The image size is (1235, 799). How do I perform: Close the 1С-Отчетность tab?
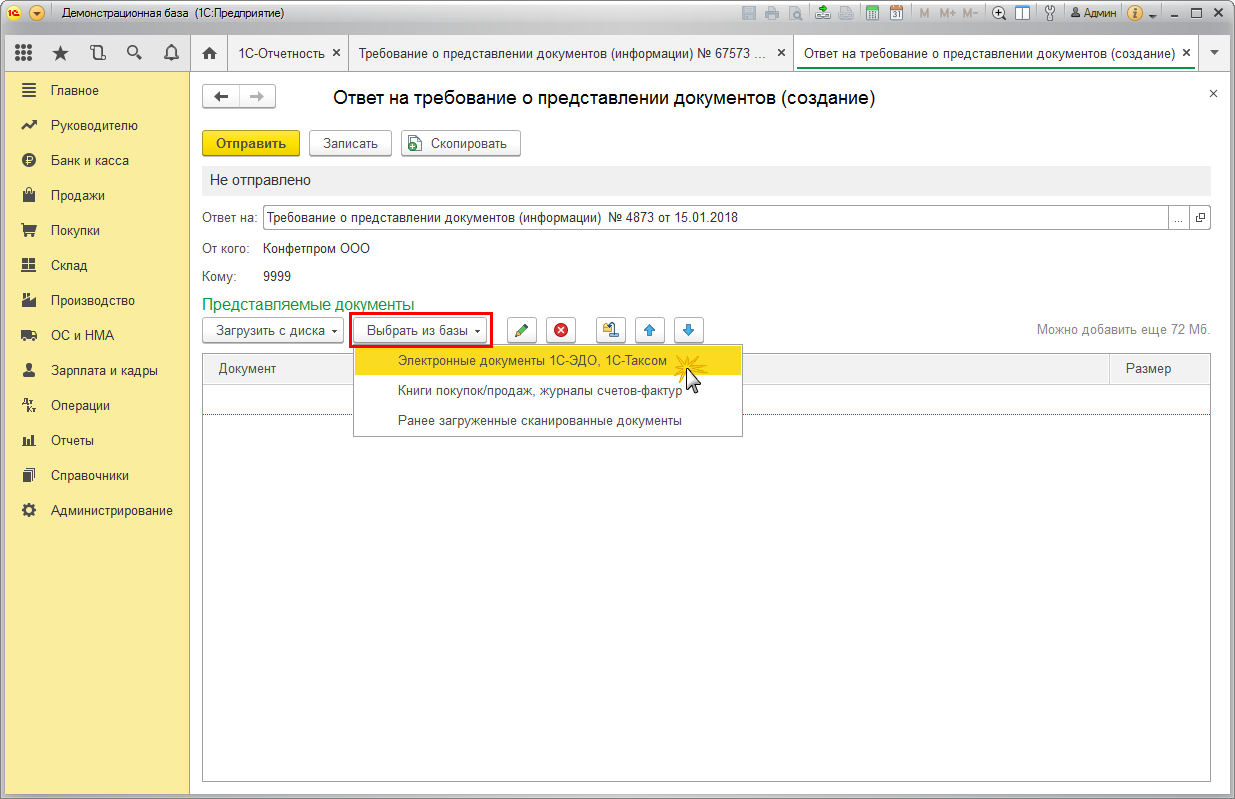[x=336, y=53]
